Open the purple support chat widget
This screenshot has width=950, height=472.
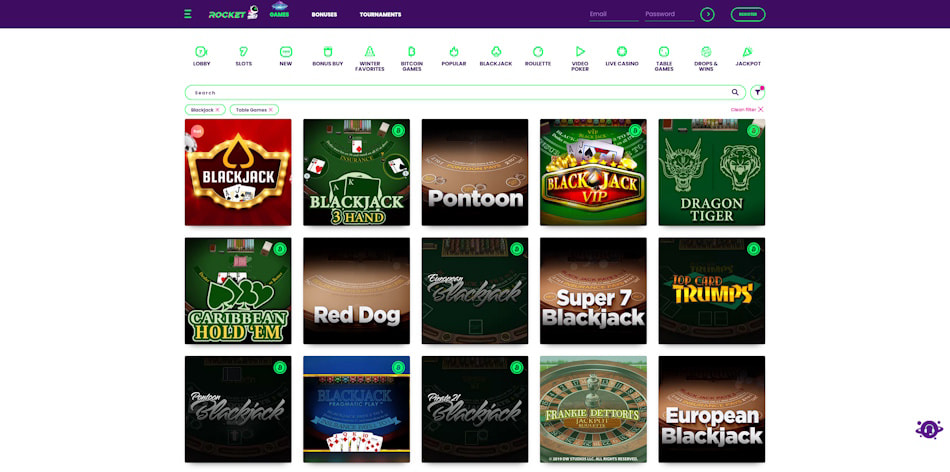pos(929,429)
